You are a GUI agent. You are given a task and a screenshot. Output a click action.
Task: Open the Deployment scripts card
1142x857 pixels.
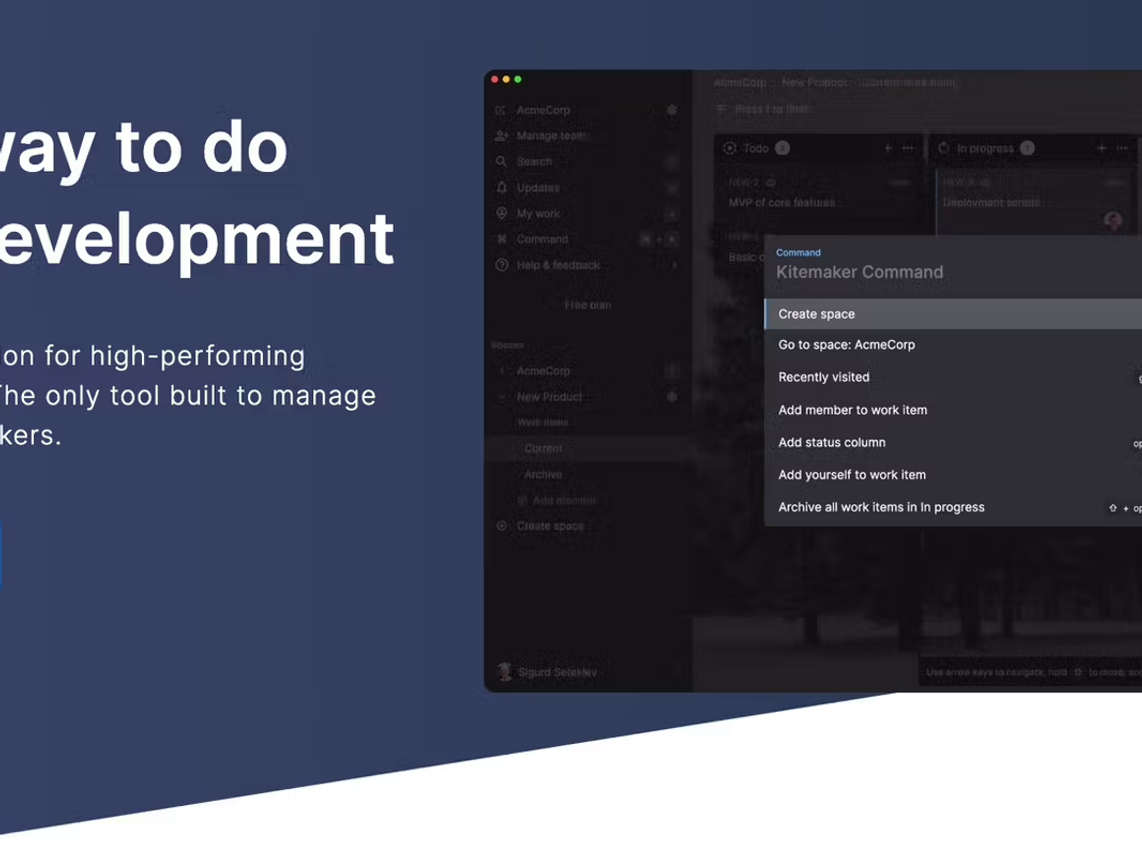(x=1034, y=202)
